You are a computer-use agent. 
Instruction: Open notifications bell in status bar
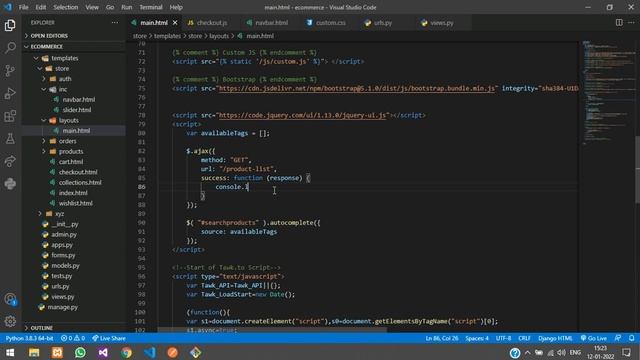[x=631, y=338]
